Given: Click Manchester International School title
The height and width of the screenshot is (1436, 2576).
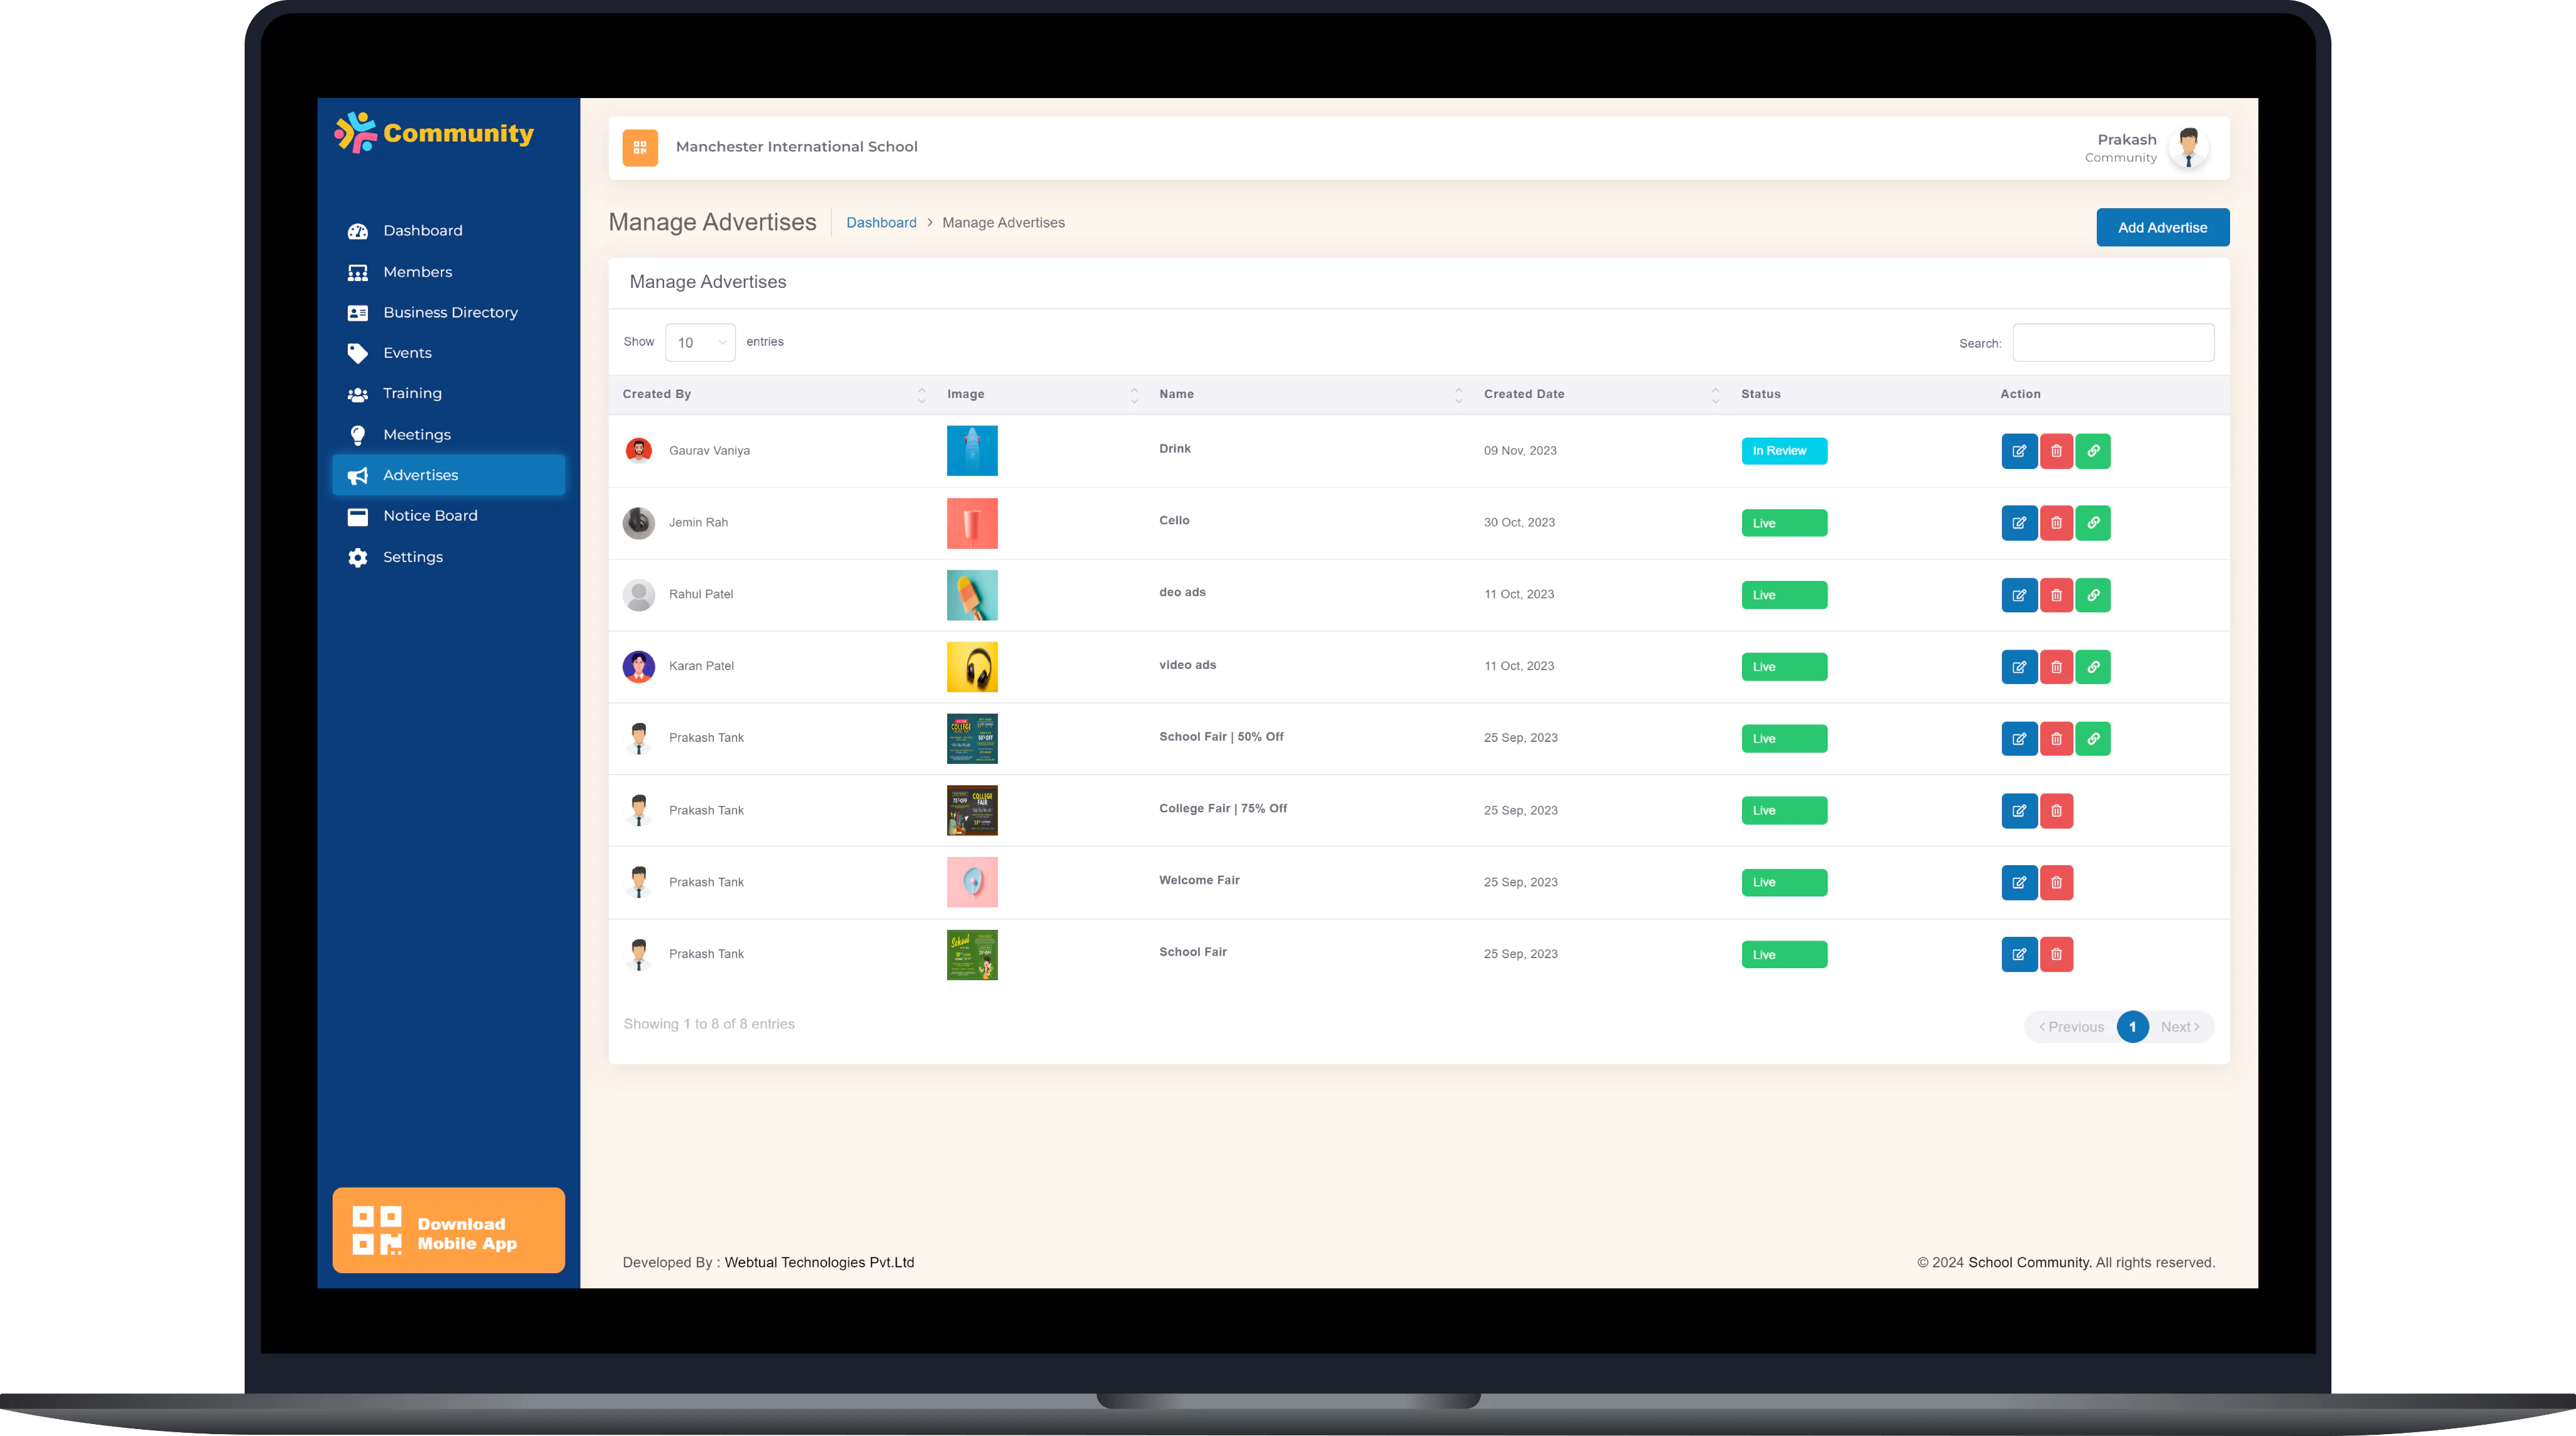Looking at the screenshot, I should [x=796, y=147].
